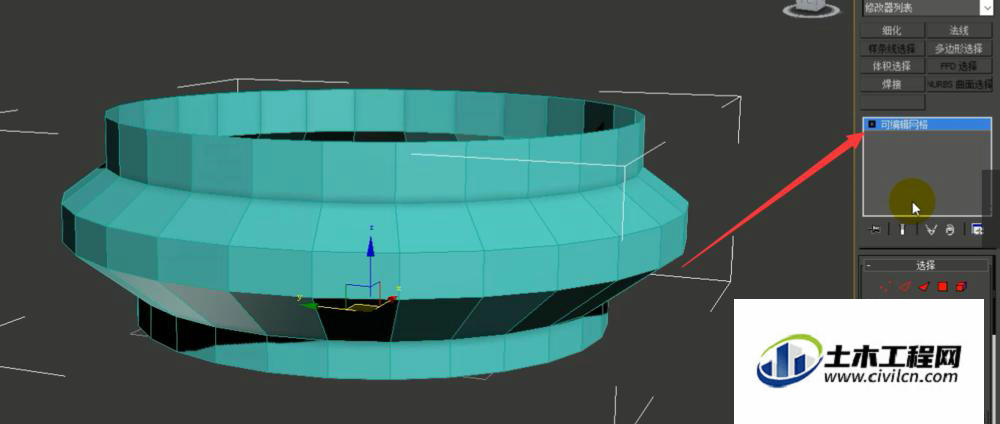The width and height of the screenshot is (1000, 424).
Task: Click the 法线 modifier button
Action: pos(959,30)
